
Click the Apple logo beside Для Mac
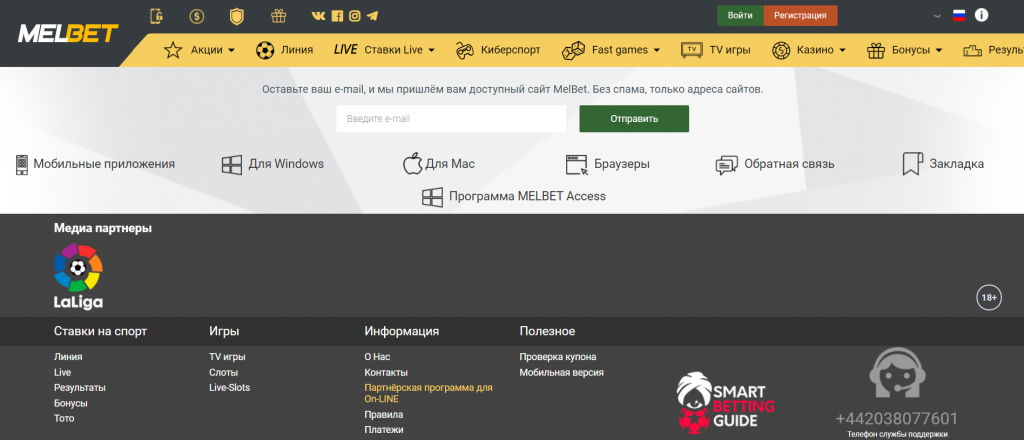point(413,164)
